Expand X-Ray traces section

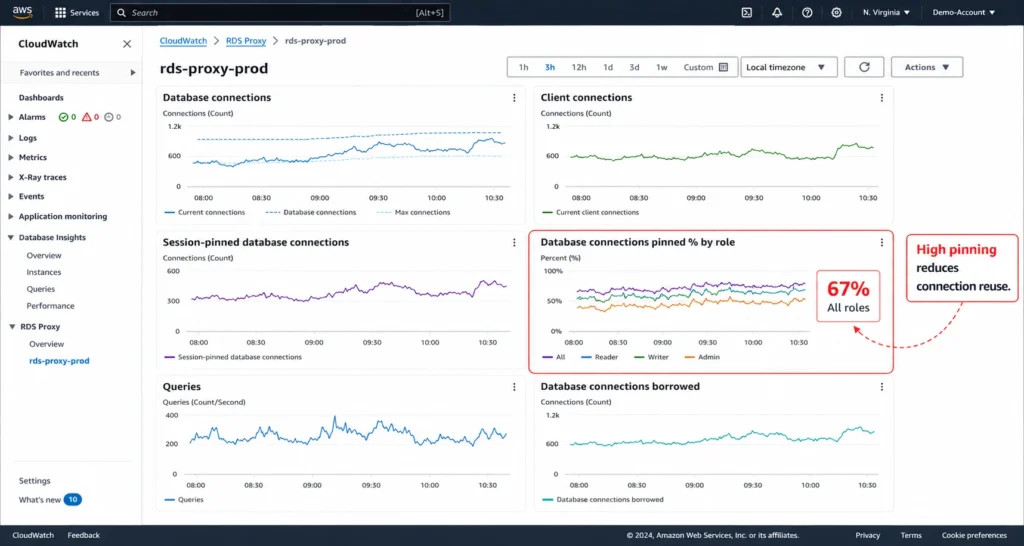point(11,177)
